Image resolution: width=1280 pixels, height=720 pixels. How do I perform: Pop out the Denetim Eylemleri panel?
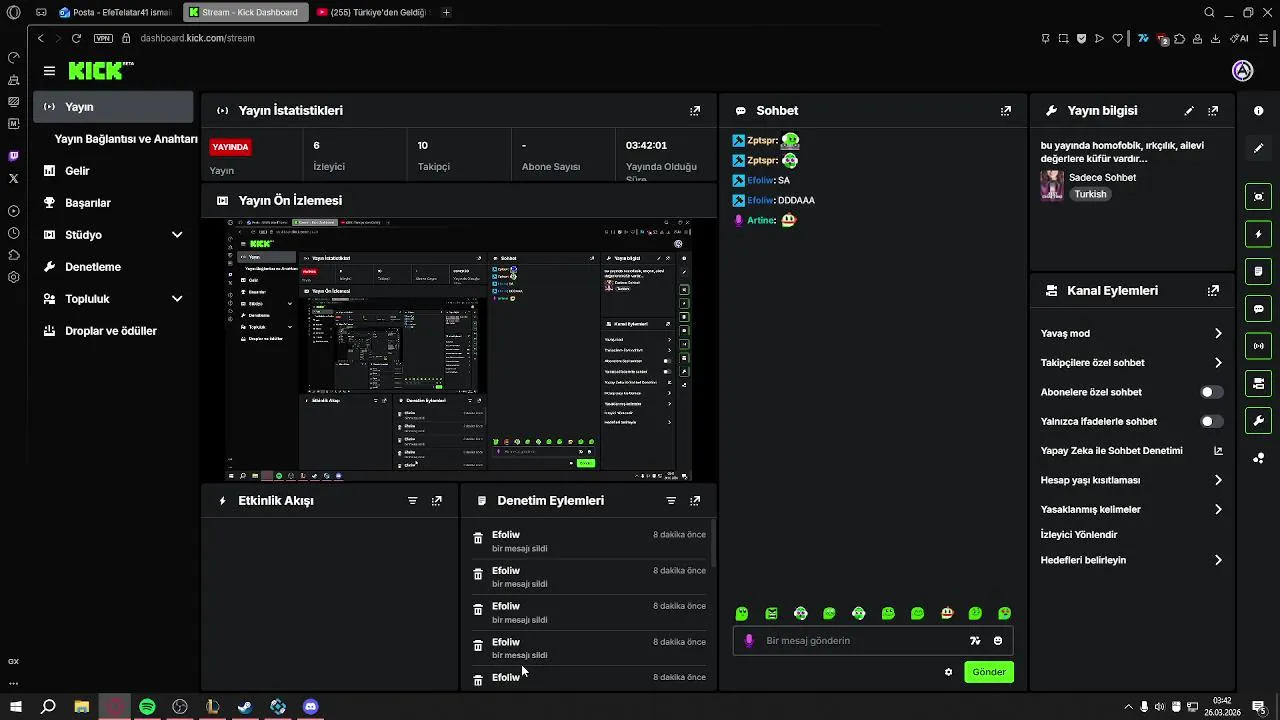695,501
